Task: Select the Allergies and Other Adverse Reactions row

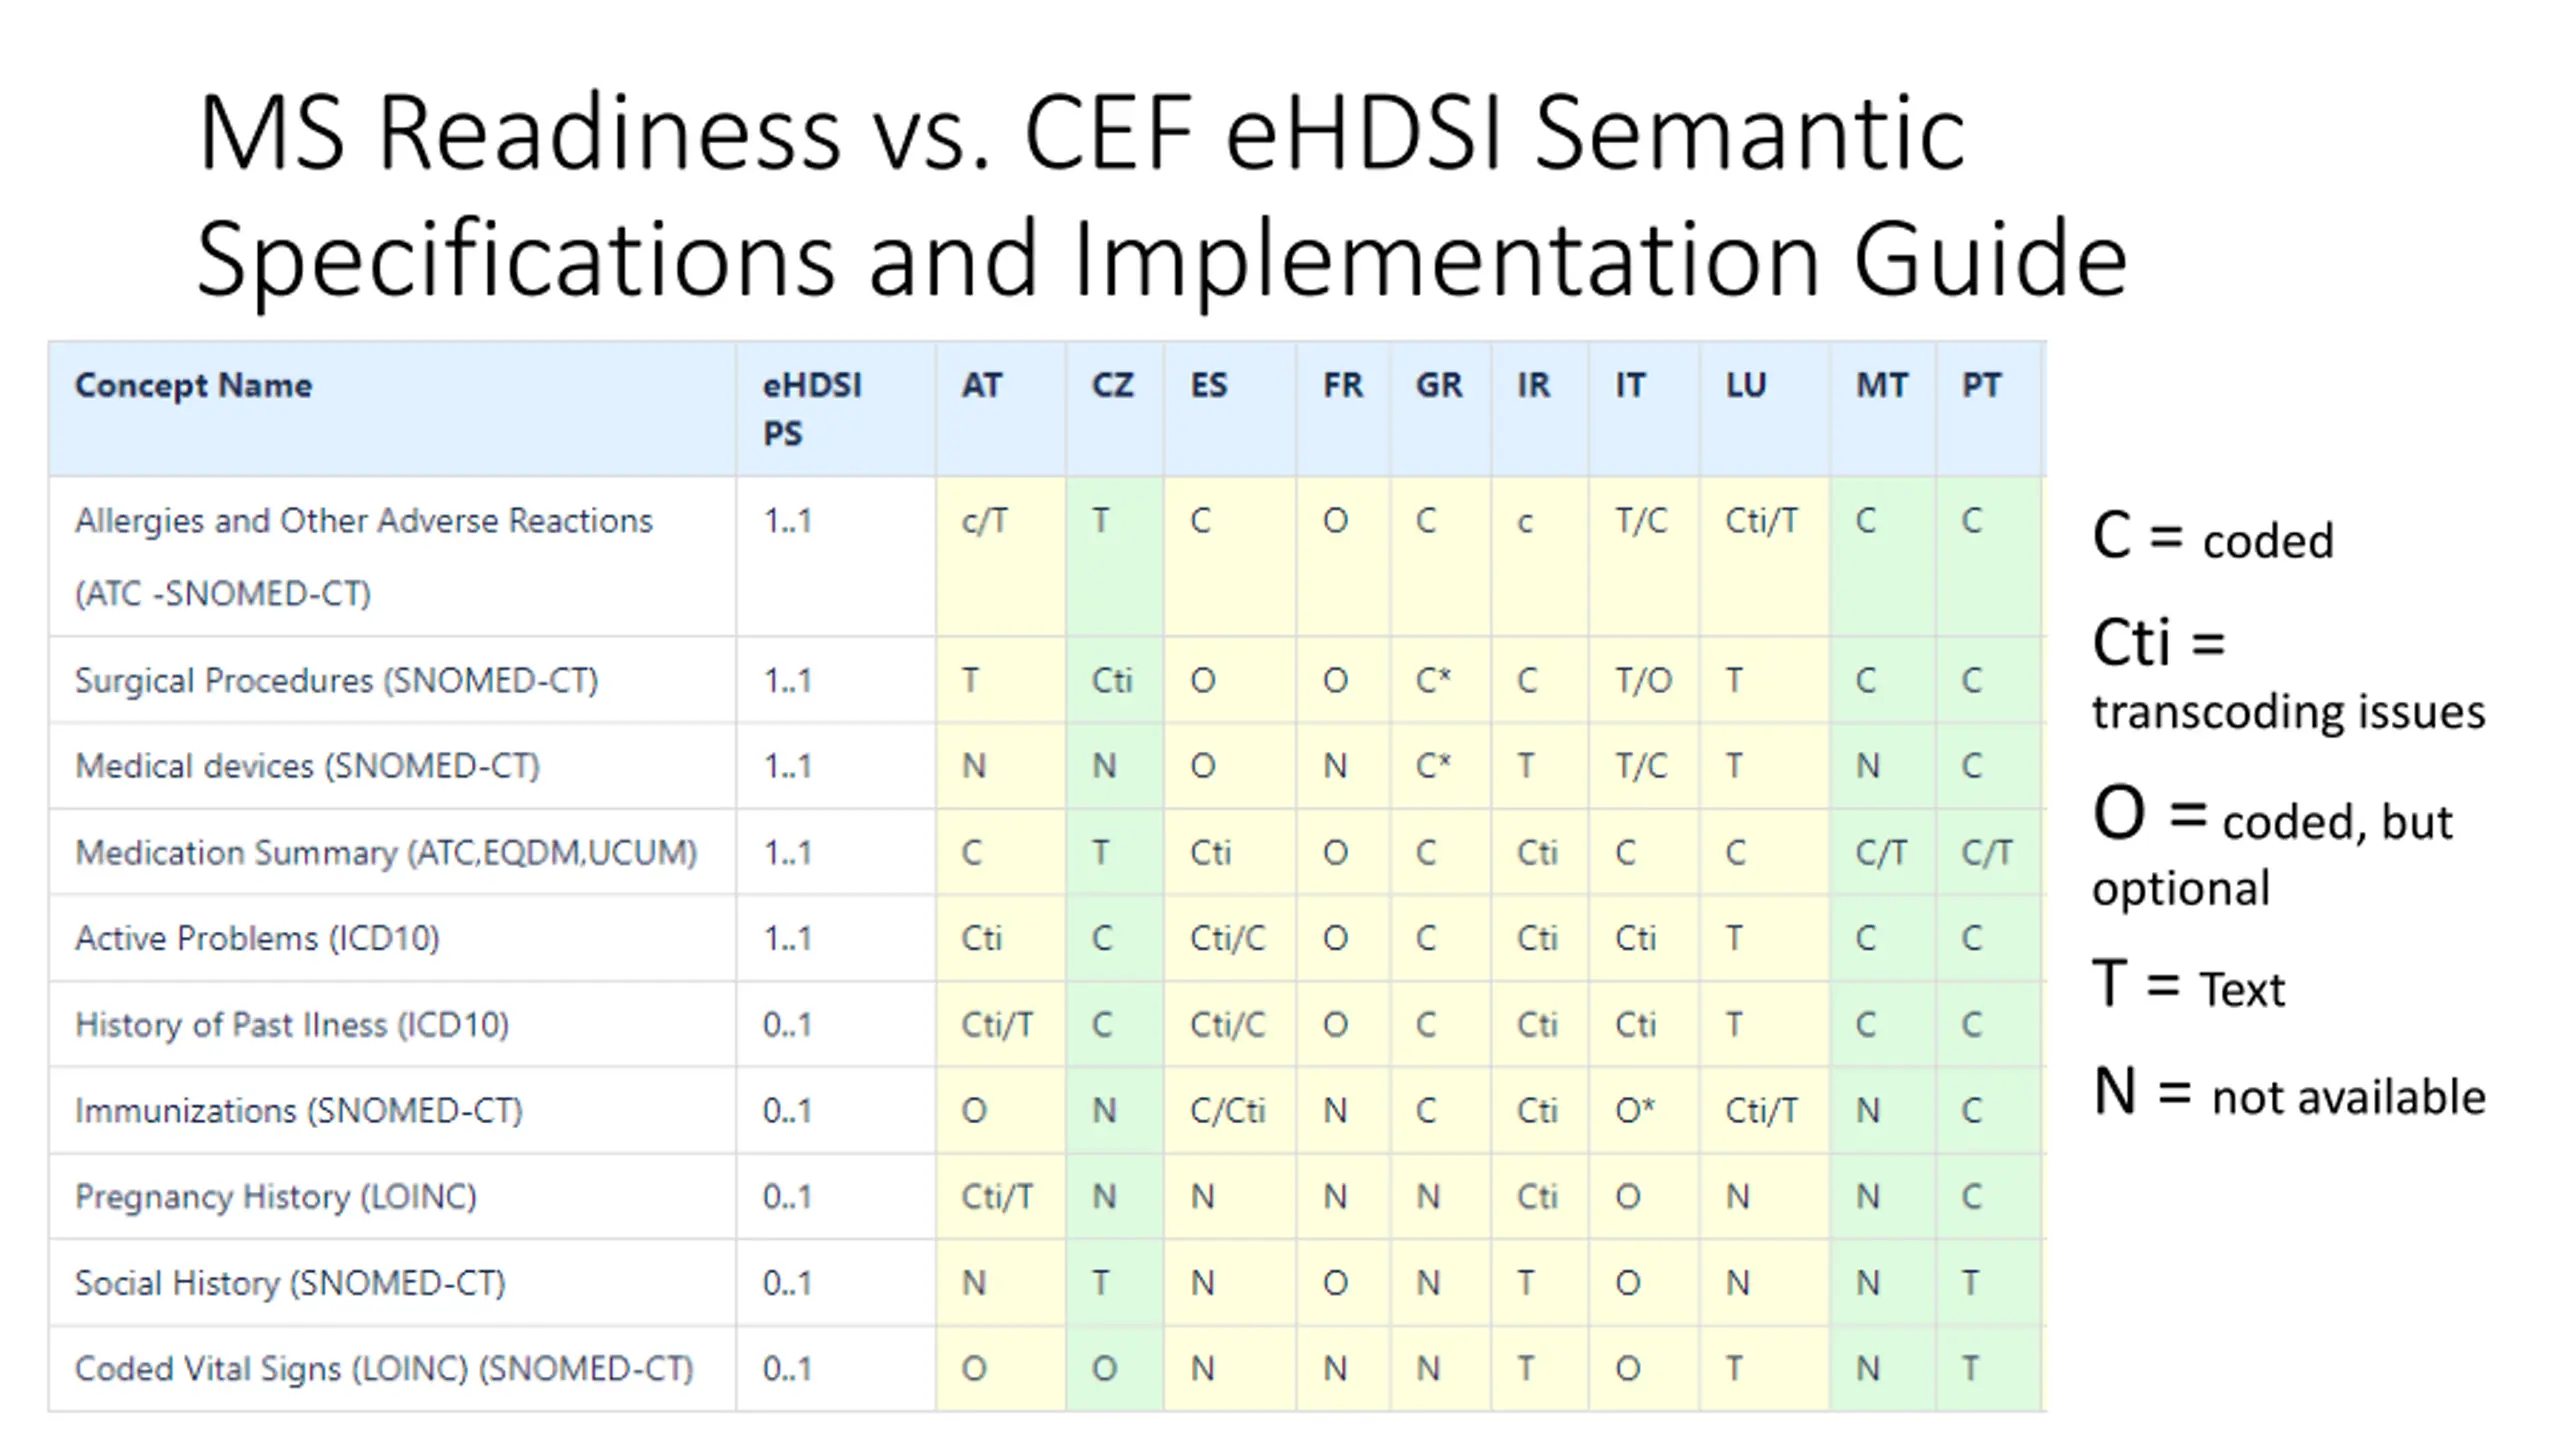Action: coord(1046,557)
